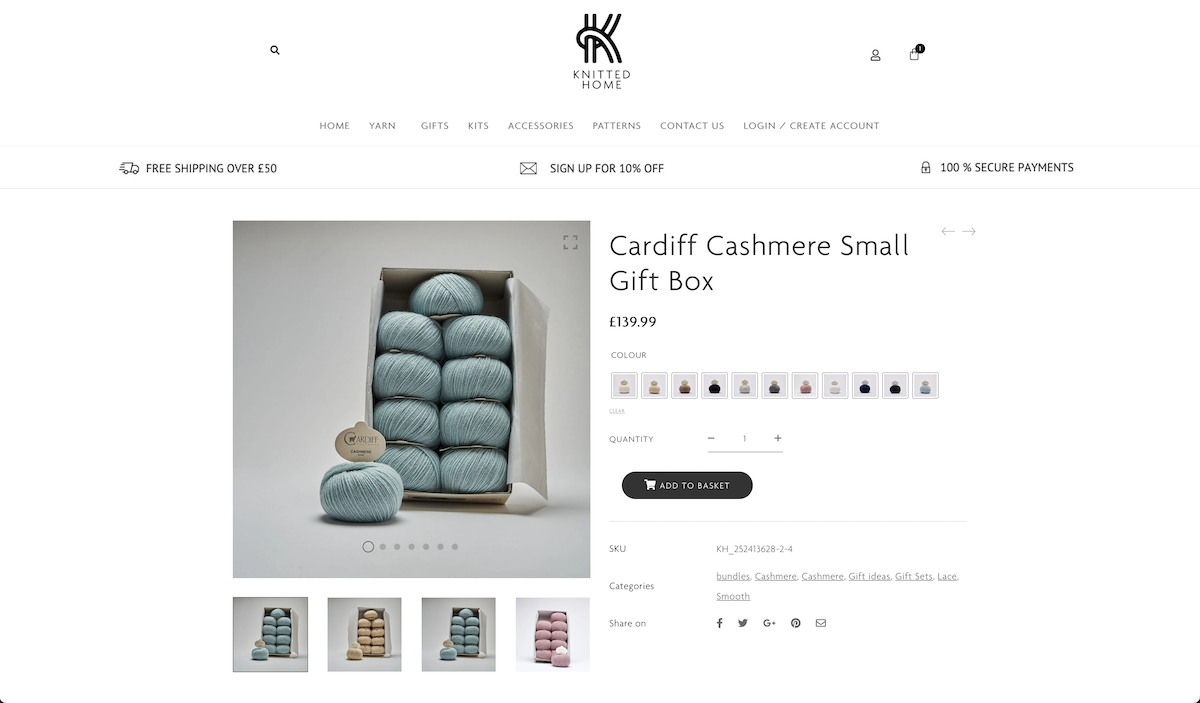This screenshot has height=703, width=1200.
Task: Open the shopping bag icon
Action: (915, 53)
